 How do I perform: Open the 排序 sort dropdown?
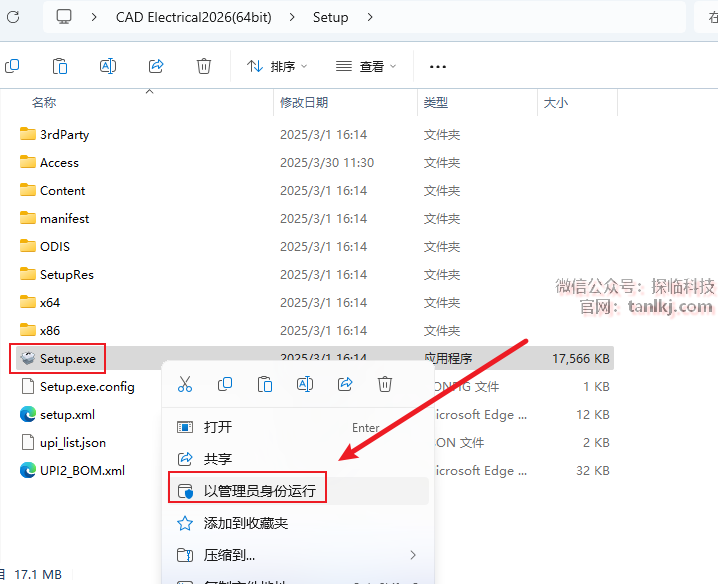[277, 66]
